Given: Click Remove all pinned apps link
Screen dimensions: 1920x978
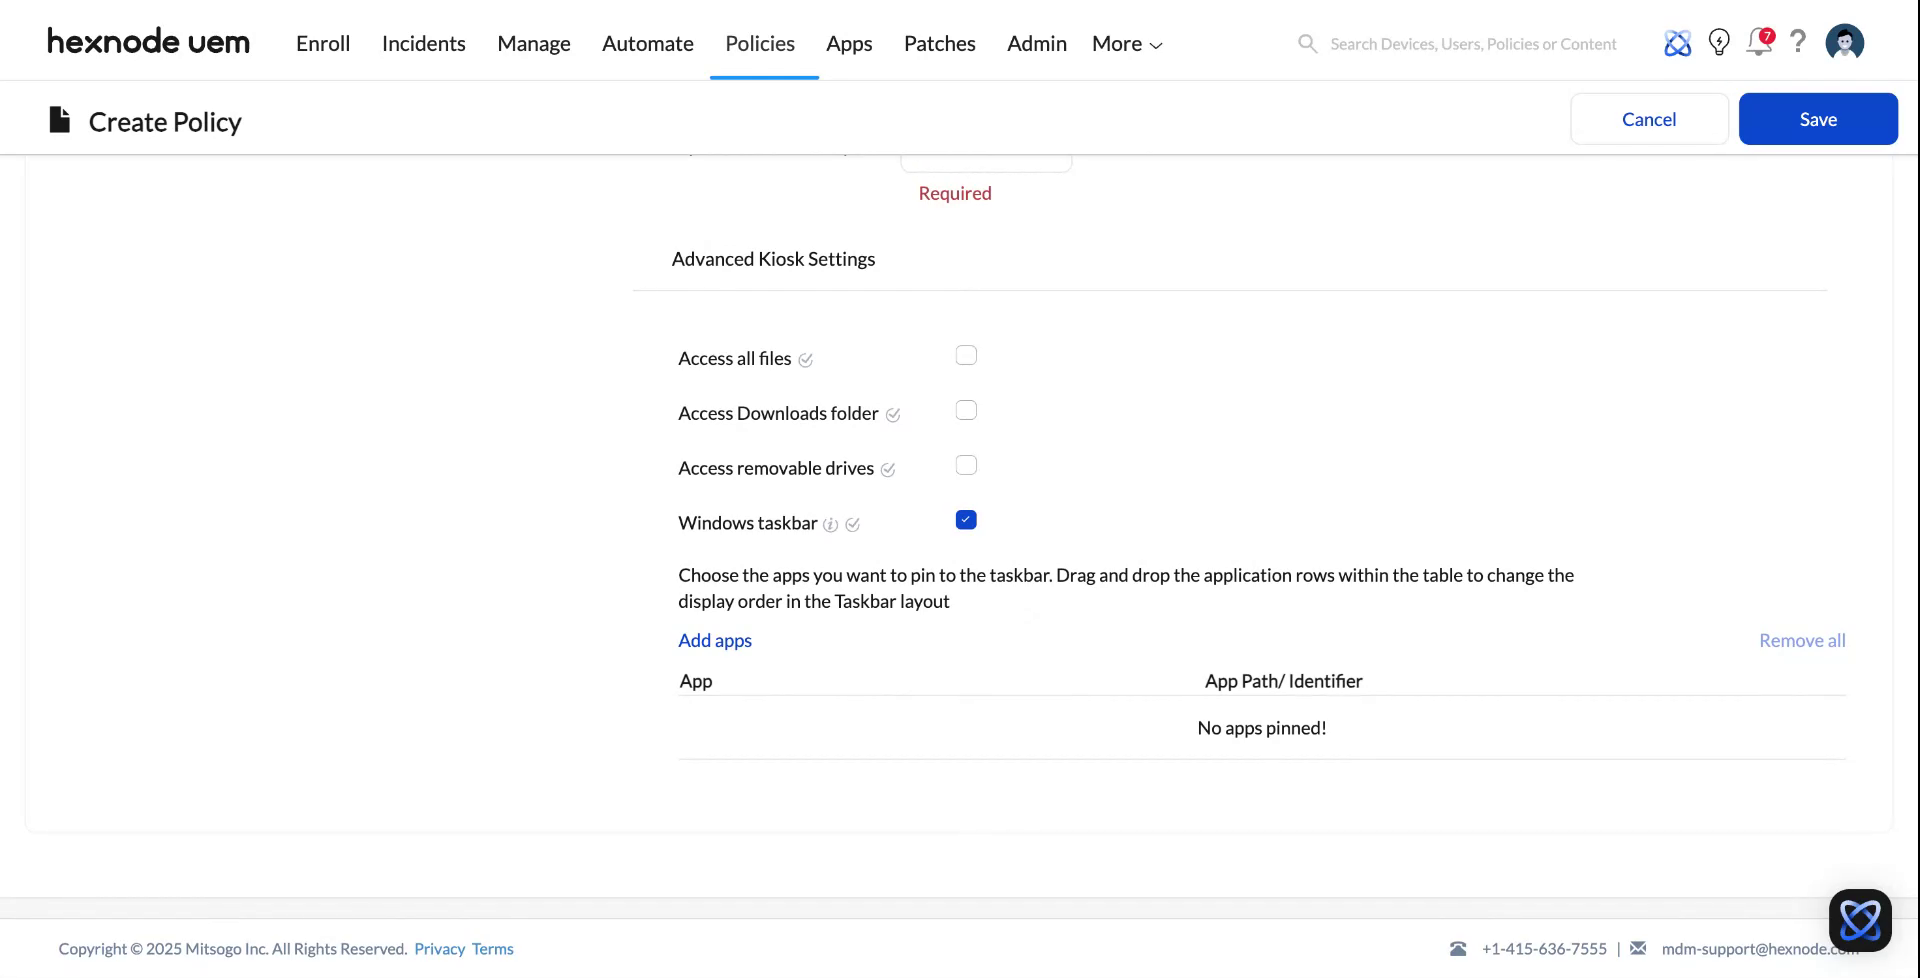Looking at the screenshot, I should point(1802,641).
